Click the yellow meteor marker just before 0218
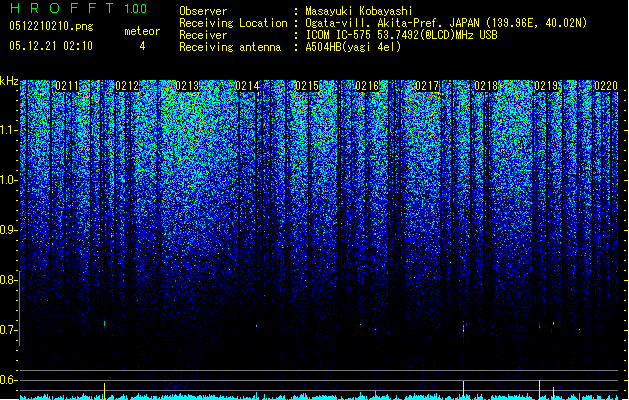The height and width of the screenshot is (400, 629). (463, 390)
